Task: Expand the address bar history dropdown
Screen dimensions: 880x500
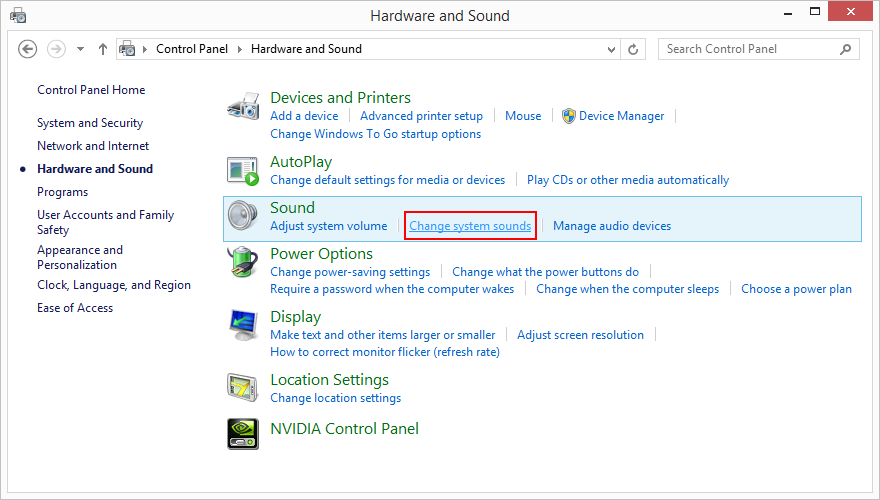Action: pyautogui.click(x=611, y=49)
